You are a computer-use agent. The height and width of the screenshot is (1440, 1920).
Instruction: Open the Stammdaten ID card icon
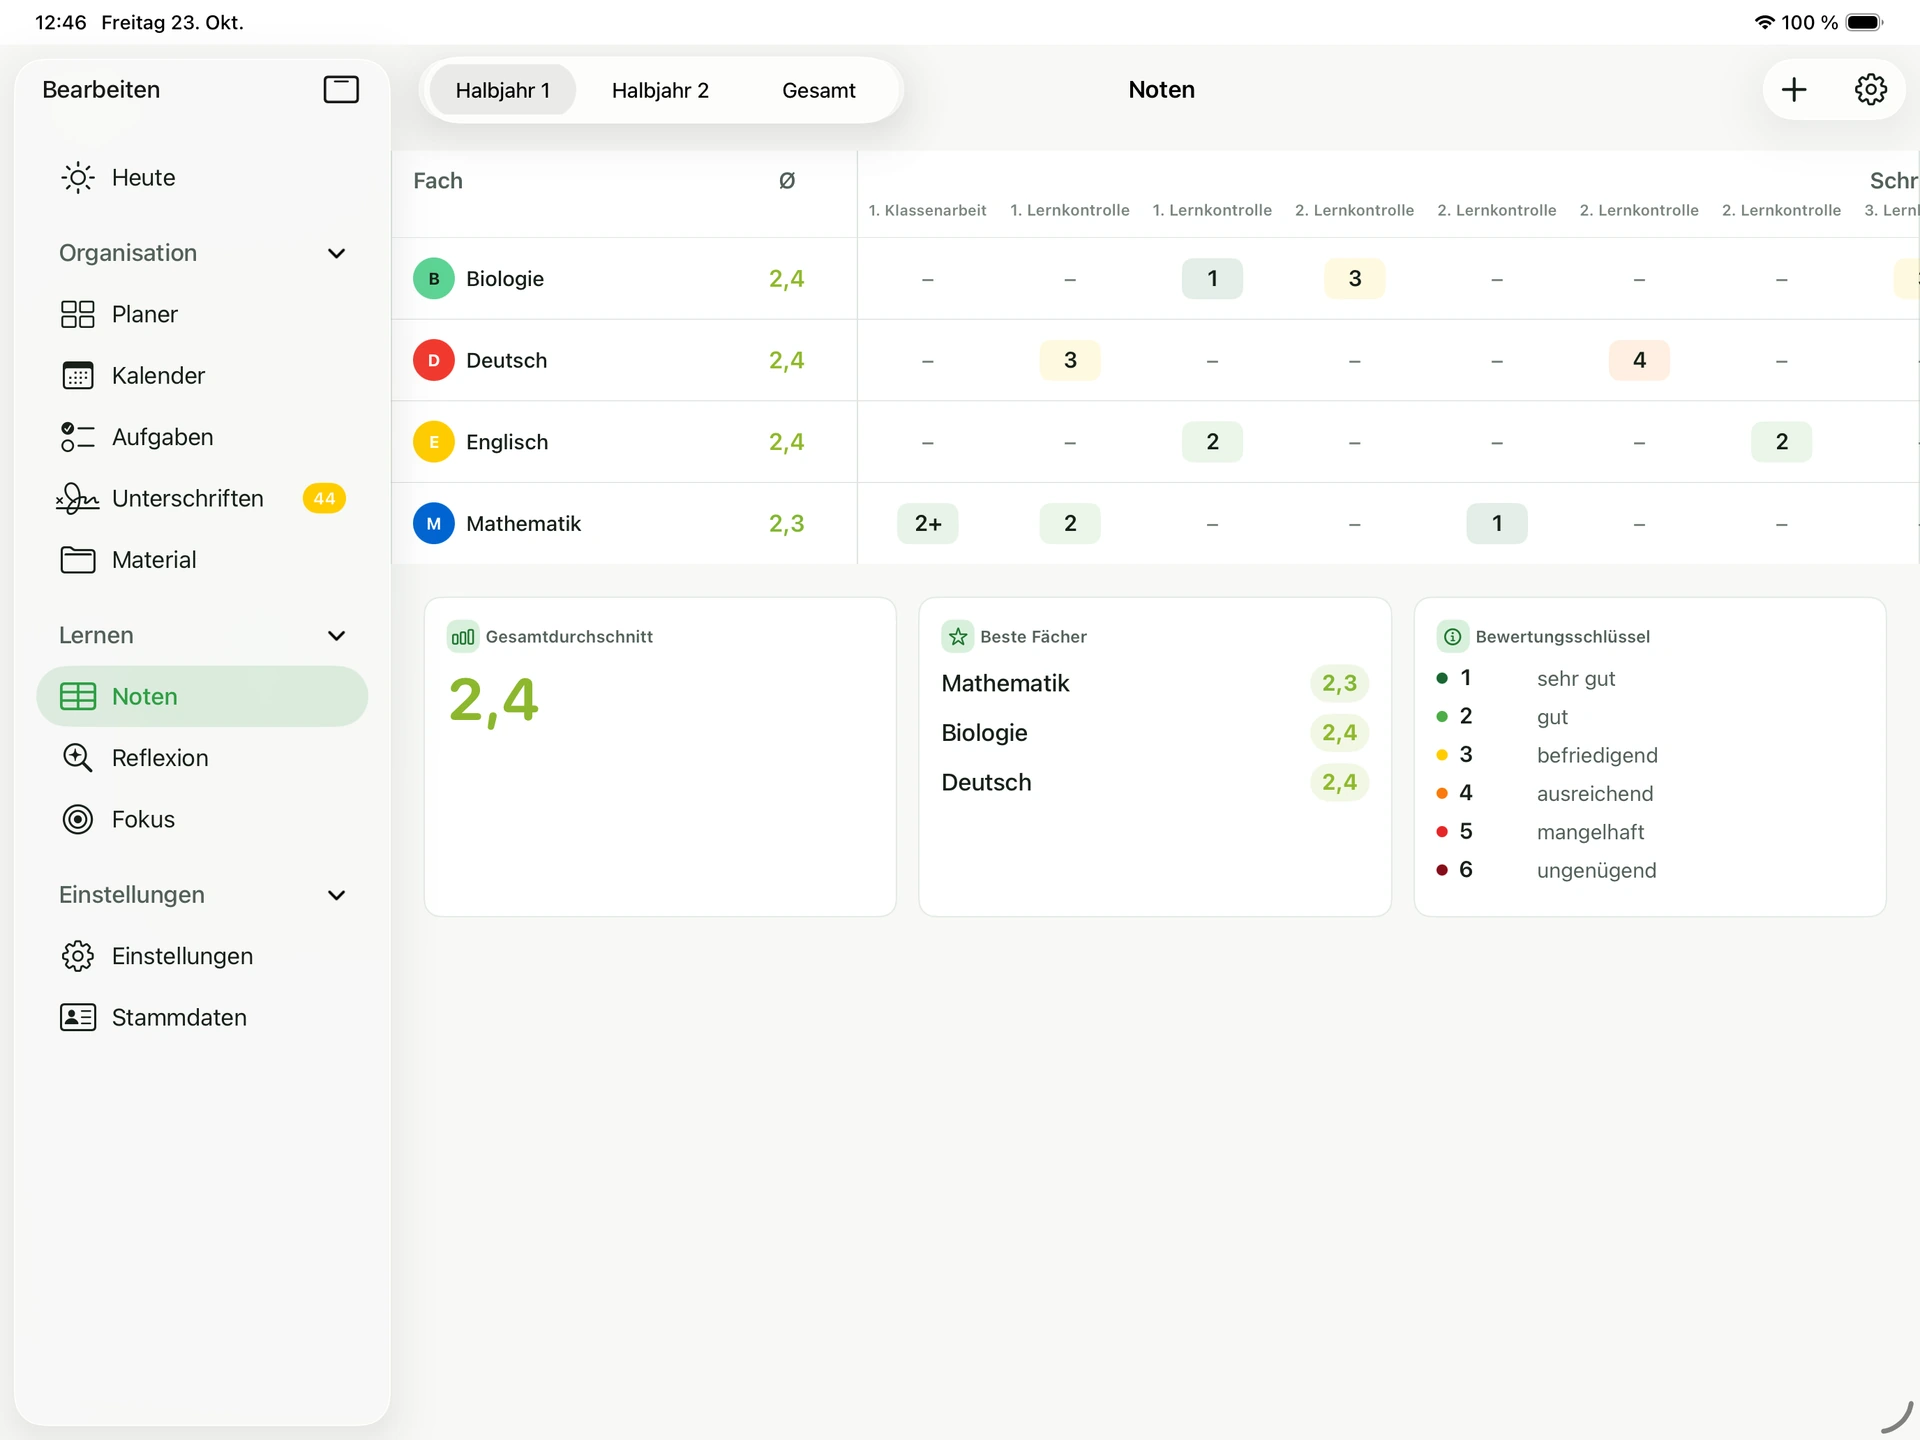(x=78, y=1018)
